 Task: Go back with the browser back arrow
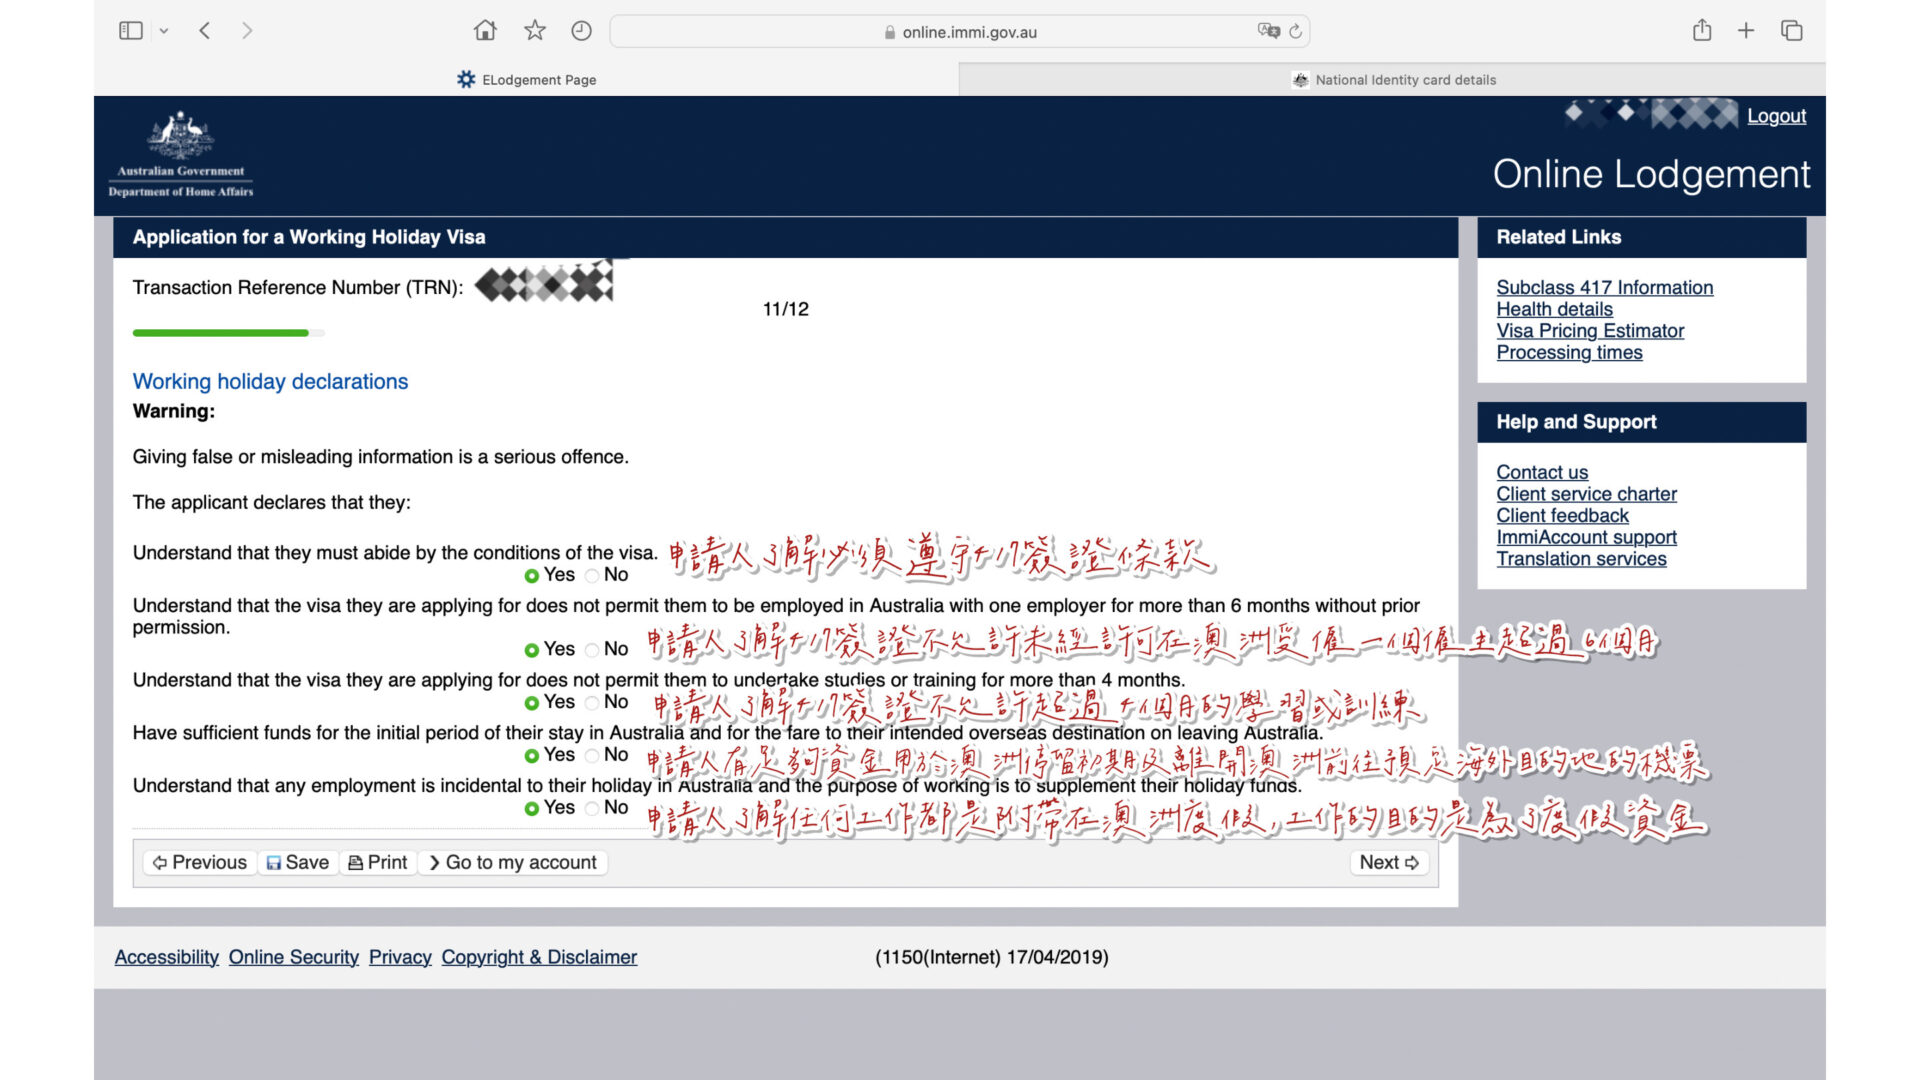[x=205, y=31]
